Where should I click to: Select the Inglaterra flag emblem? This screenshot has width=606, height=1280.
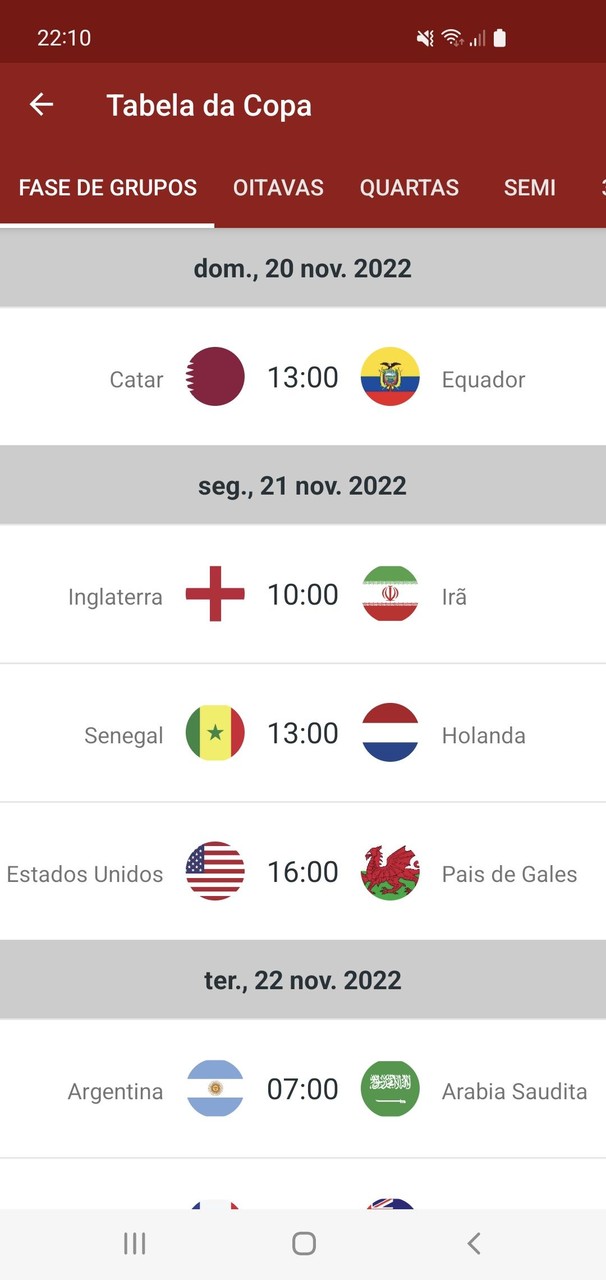pyautogui.click(x=215, y=594)
